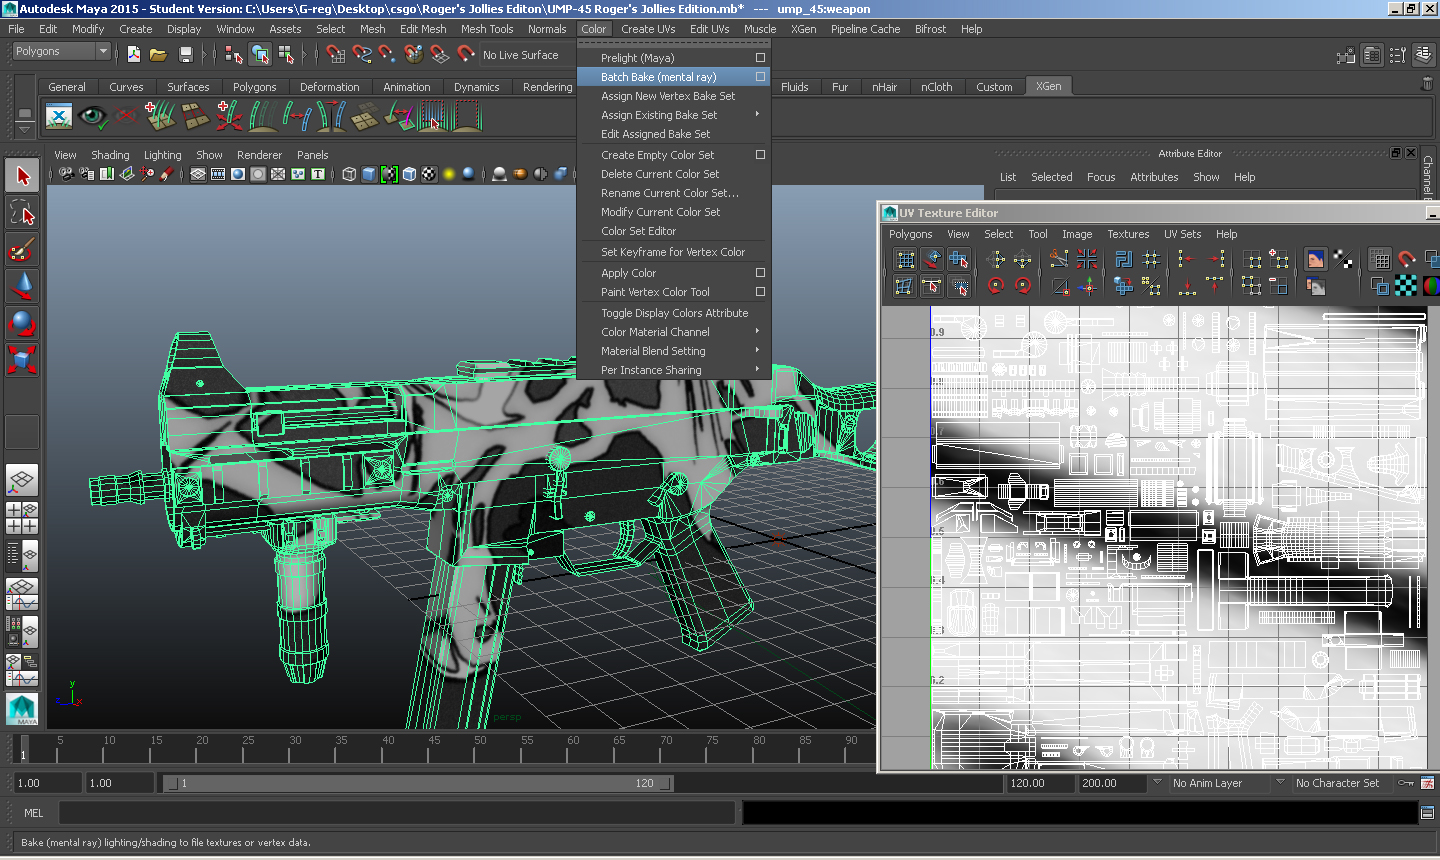Toggle Display Image icon in the UV Texture Editor
This screenshot has height=860, width=1440.
[x=1316, y=260]
